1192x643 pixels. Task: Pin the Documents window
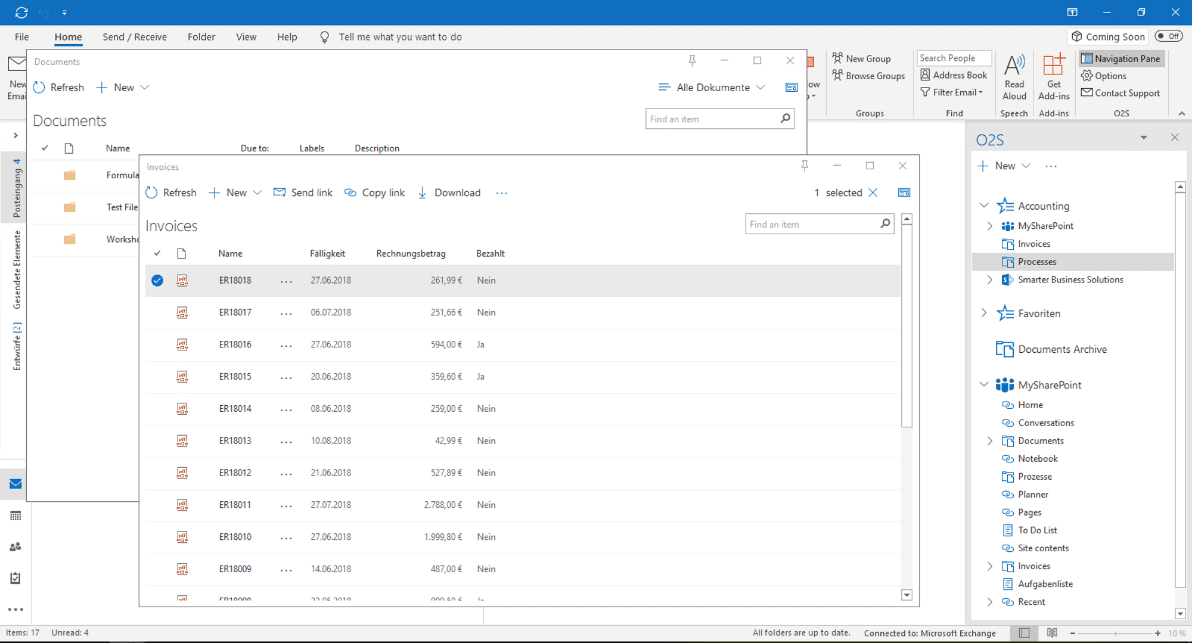point(692,61)
